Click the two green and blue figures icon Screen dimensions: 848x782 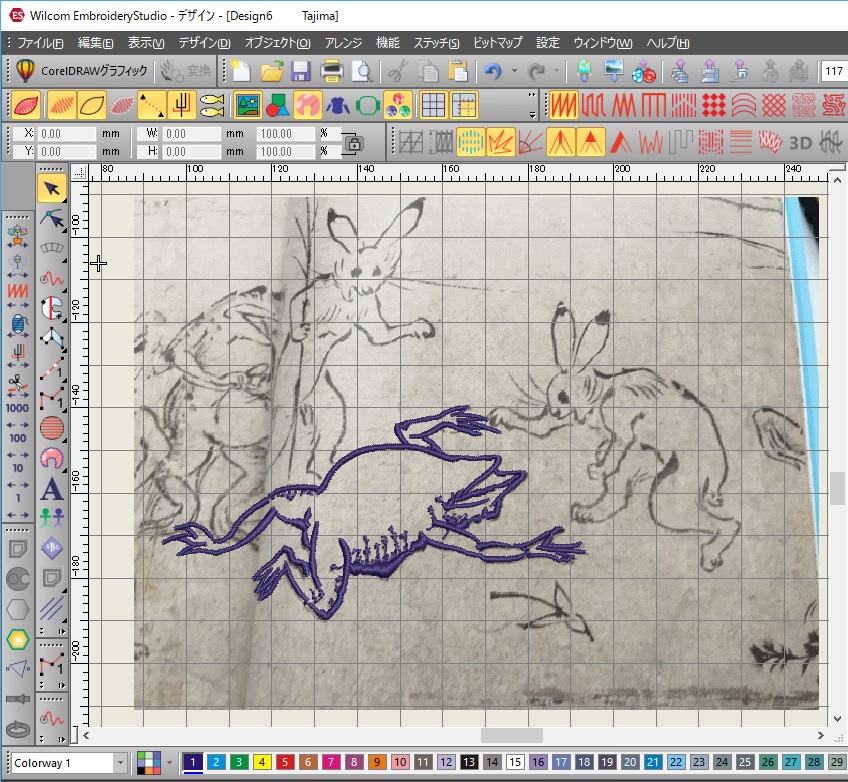[x=52, y=518]
